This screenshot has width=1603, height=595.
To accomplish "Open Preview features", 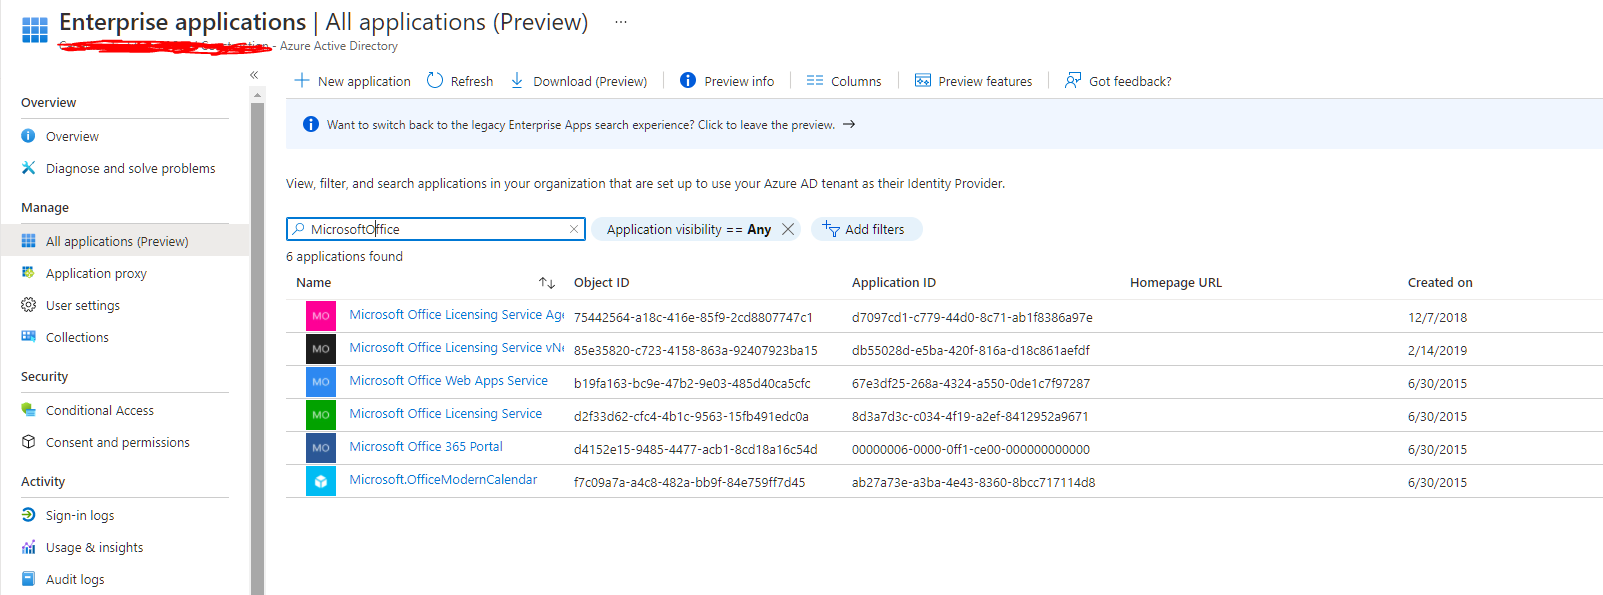I will [x=973, y=81].
